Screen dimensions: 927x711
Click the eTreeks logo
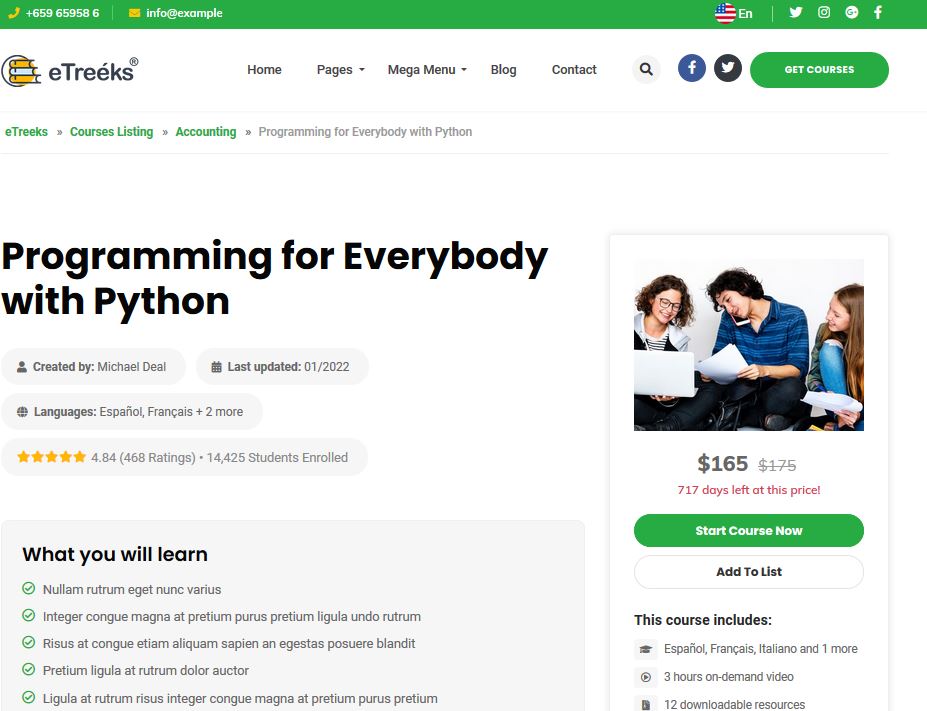(x=70, y=71)
